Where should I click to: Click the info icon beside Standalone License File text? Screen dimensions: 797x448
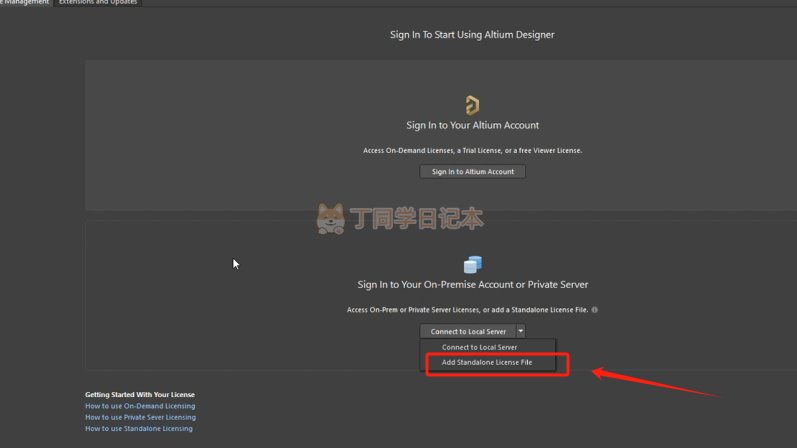(x=594, y=310)
